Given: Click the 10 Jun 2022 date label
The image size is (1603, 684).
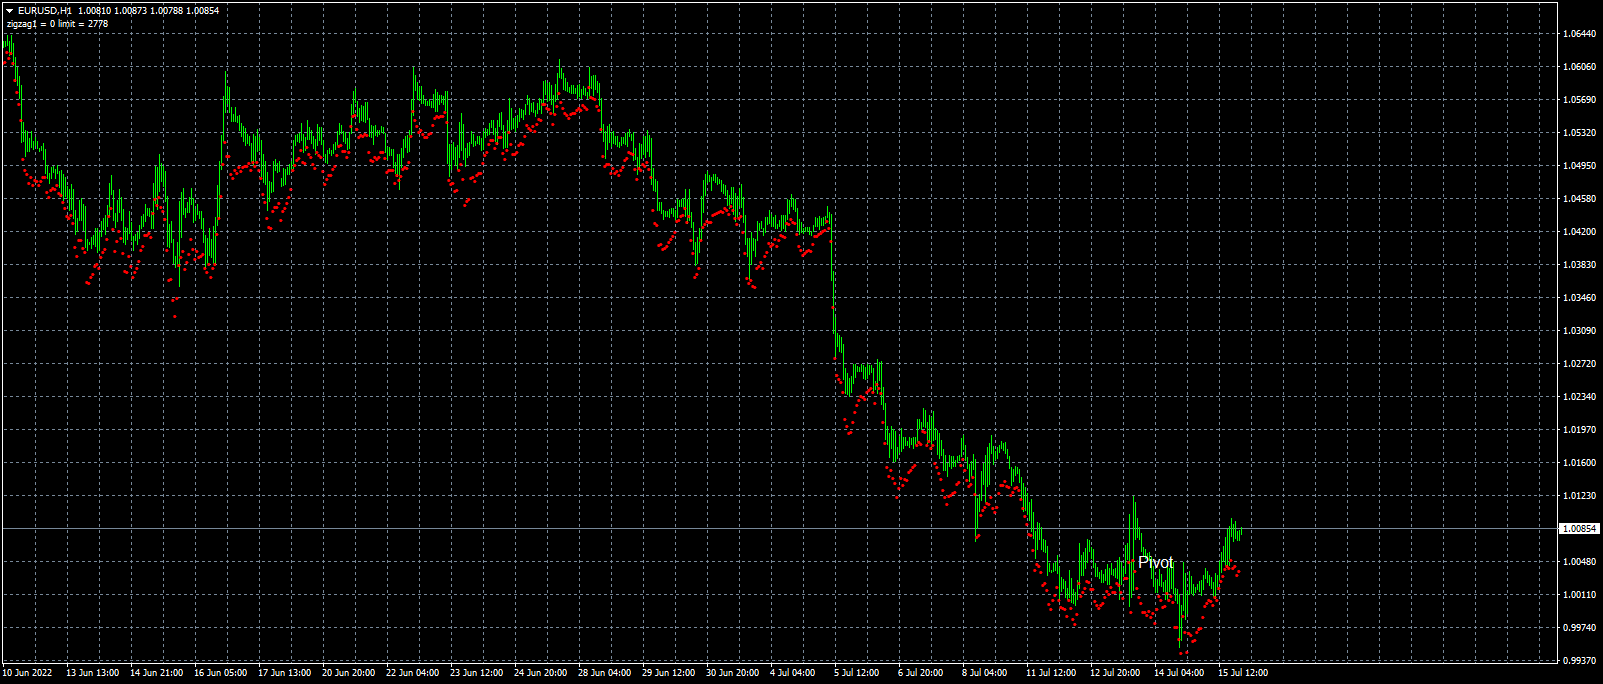Looking at the screenshot, I should pyautogui.click(x=27, y=672).
